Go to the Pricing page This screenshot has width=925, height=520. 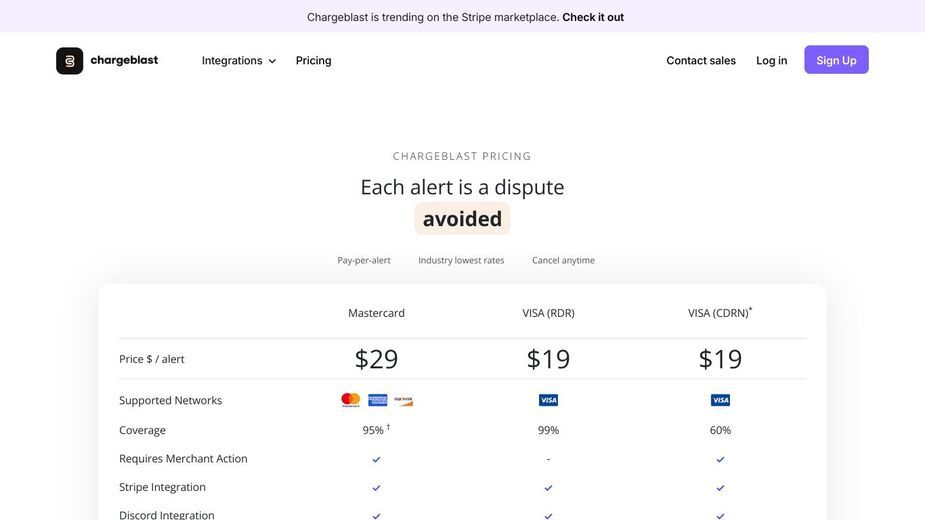tap(313, 60)
